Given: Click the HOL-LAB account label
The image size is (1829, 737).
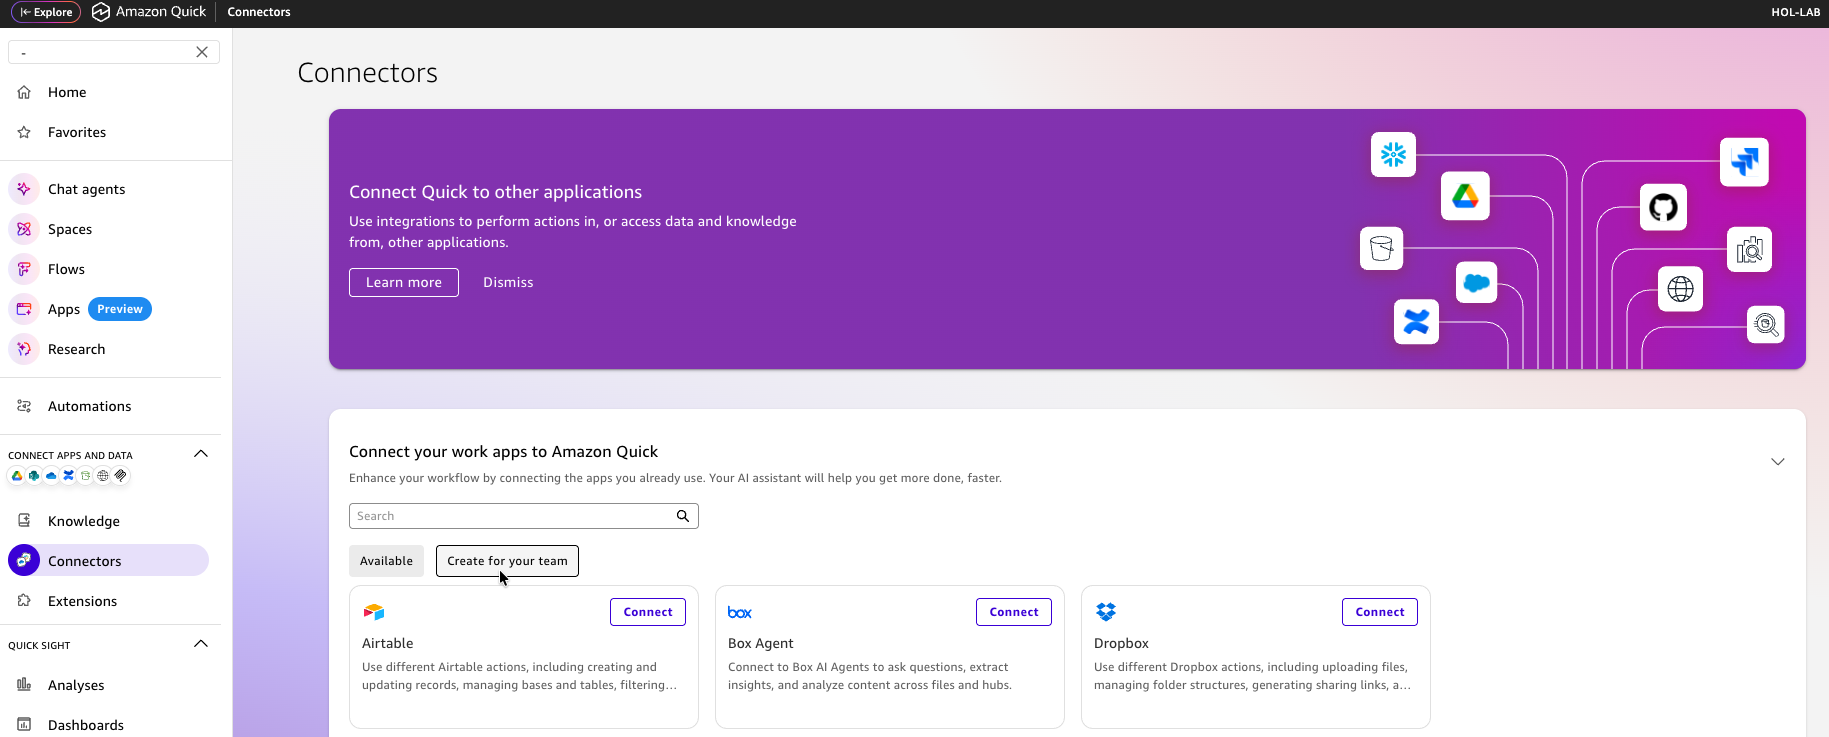Looking at the screenshot, I should click(x=1795, y=12).
